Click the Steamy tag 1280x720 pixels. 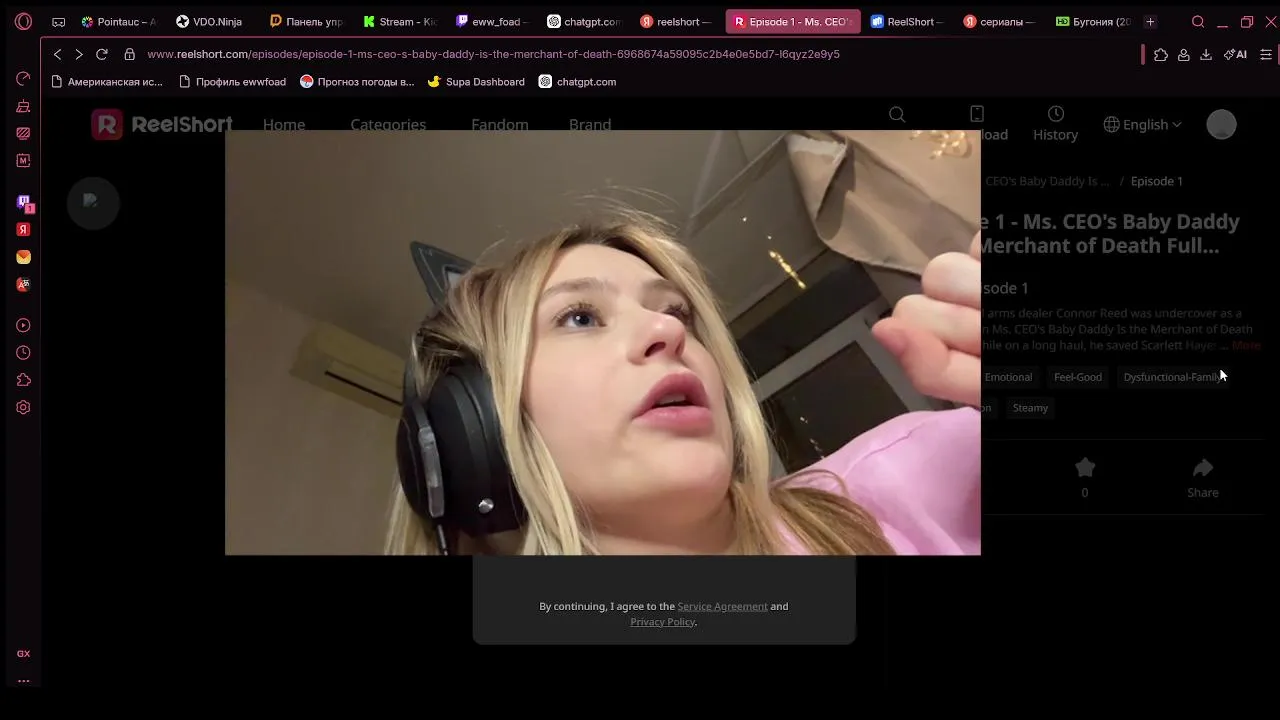[1030, 408]
